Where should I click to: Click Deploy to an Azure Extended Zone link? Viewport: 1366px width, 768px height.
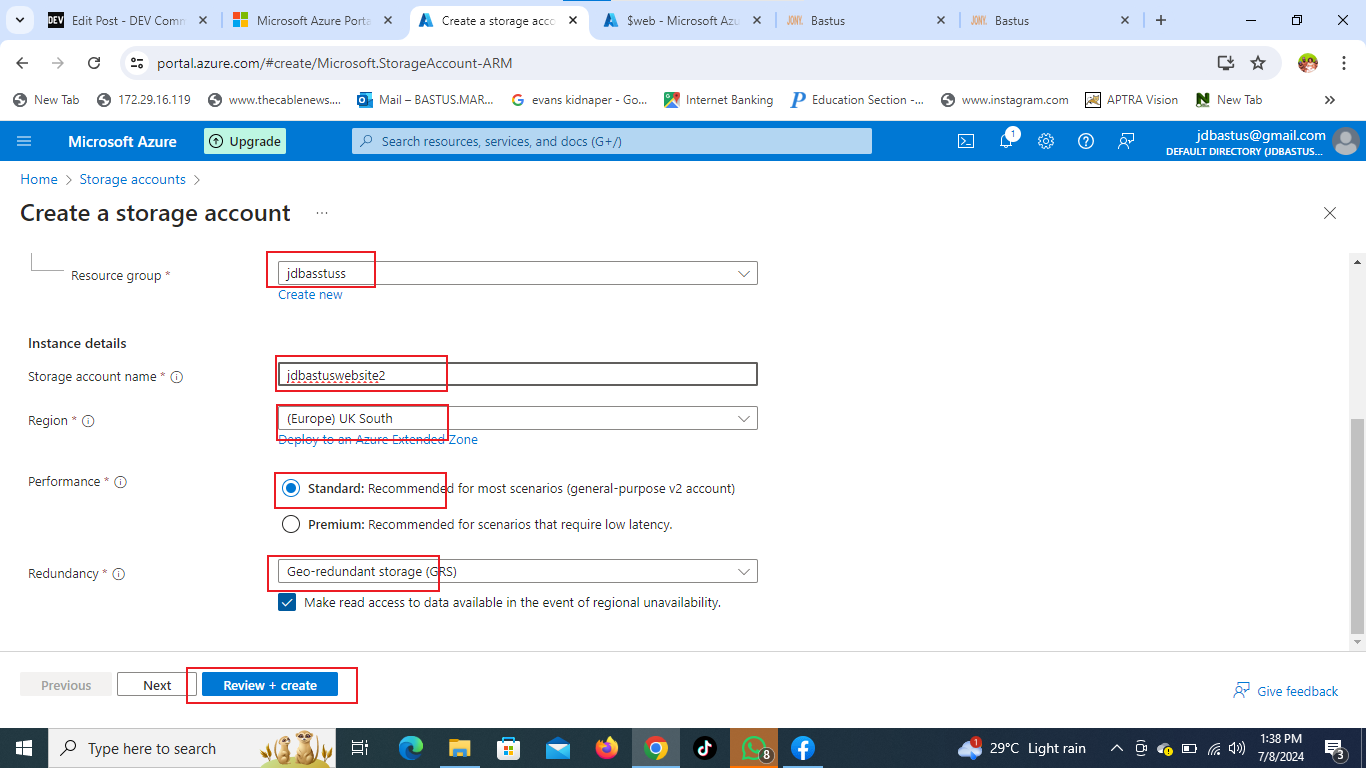pos(378,440)
